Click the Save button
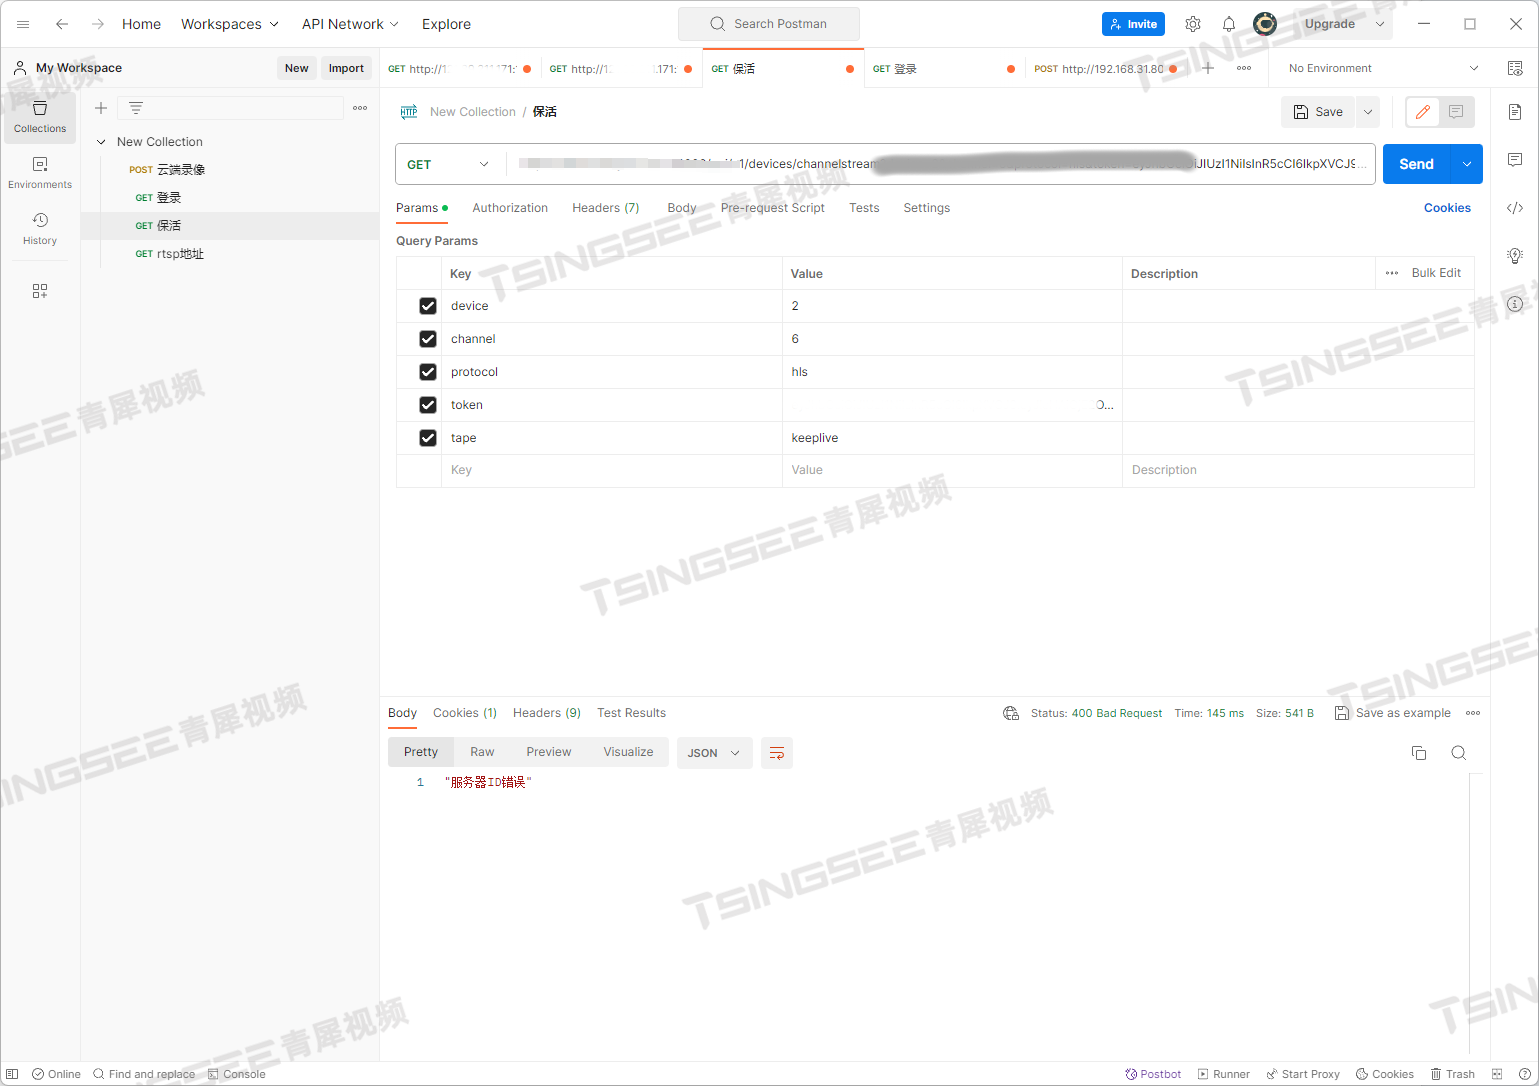Viewport: 1539px width, 1086px height. (1318, 112)
